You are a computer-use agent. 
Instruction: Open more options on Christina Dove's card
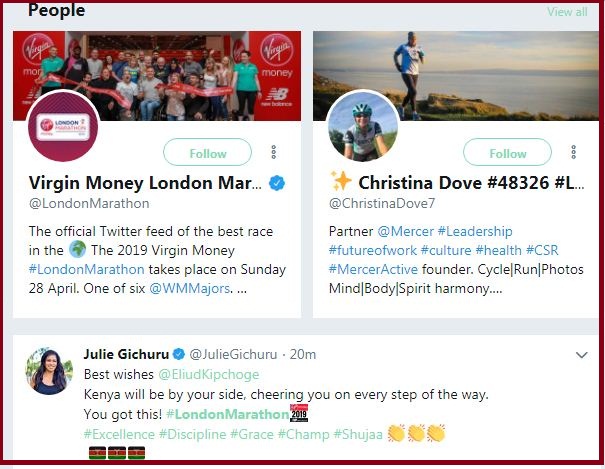point(574,152)
